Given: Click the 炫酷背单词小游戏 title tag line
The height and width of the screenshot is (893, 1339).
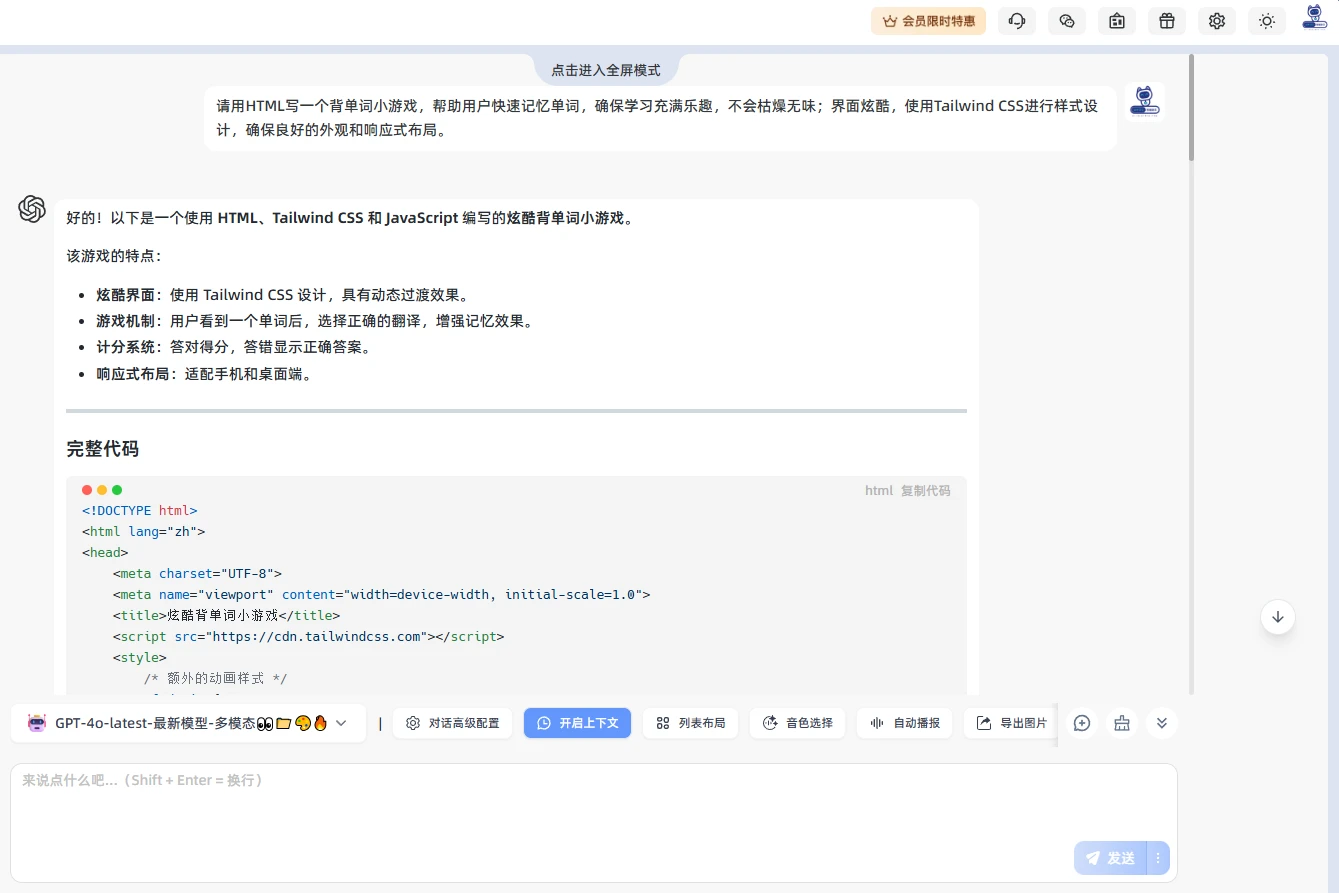Looking at the screenshot, I should [x=226, y=615].
